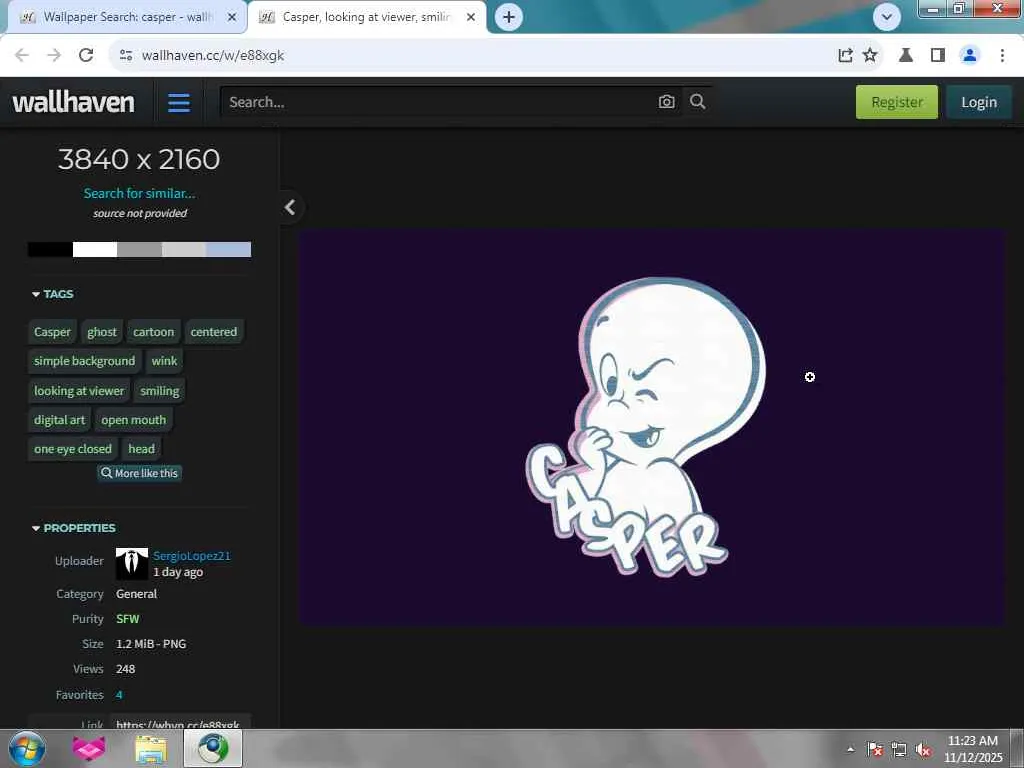Click the More like this button
1024x768 pixels.
click(x=139, y=473)
